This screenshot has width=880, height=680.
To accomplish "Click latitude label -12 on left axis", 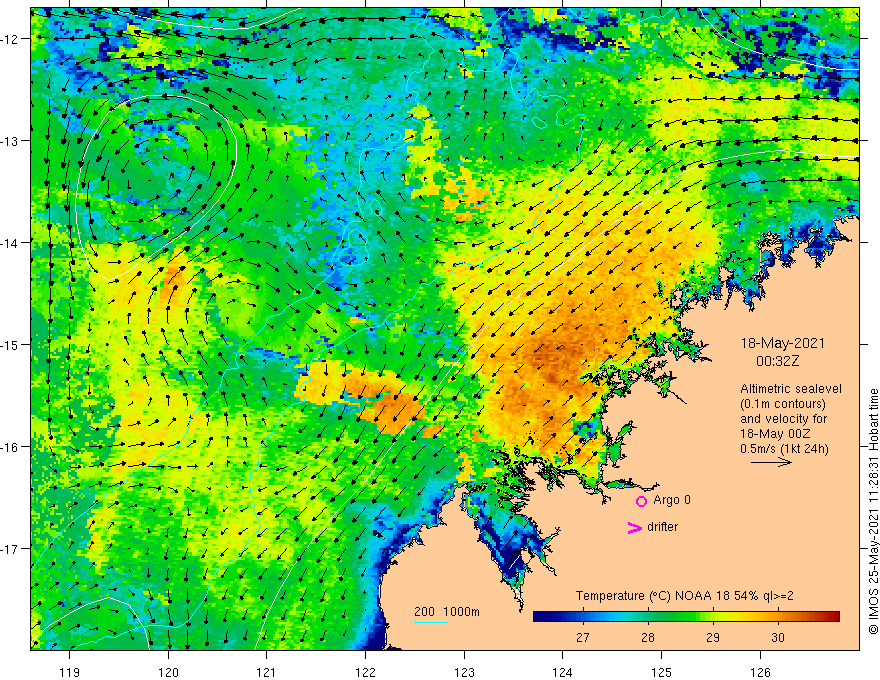I will (10, 39).
